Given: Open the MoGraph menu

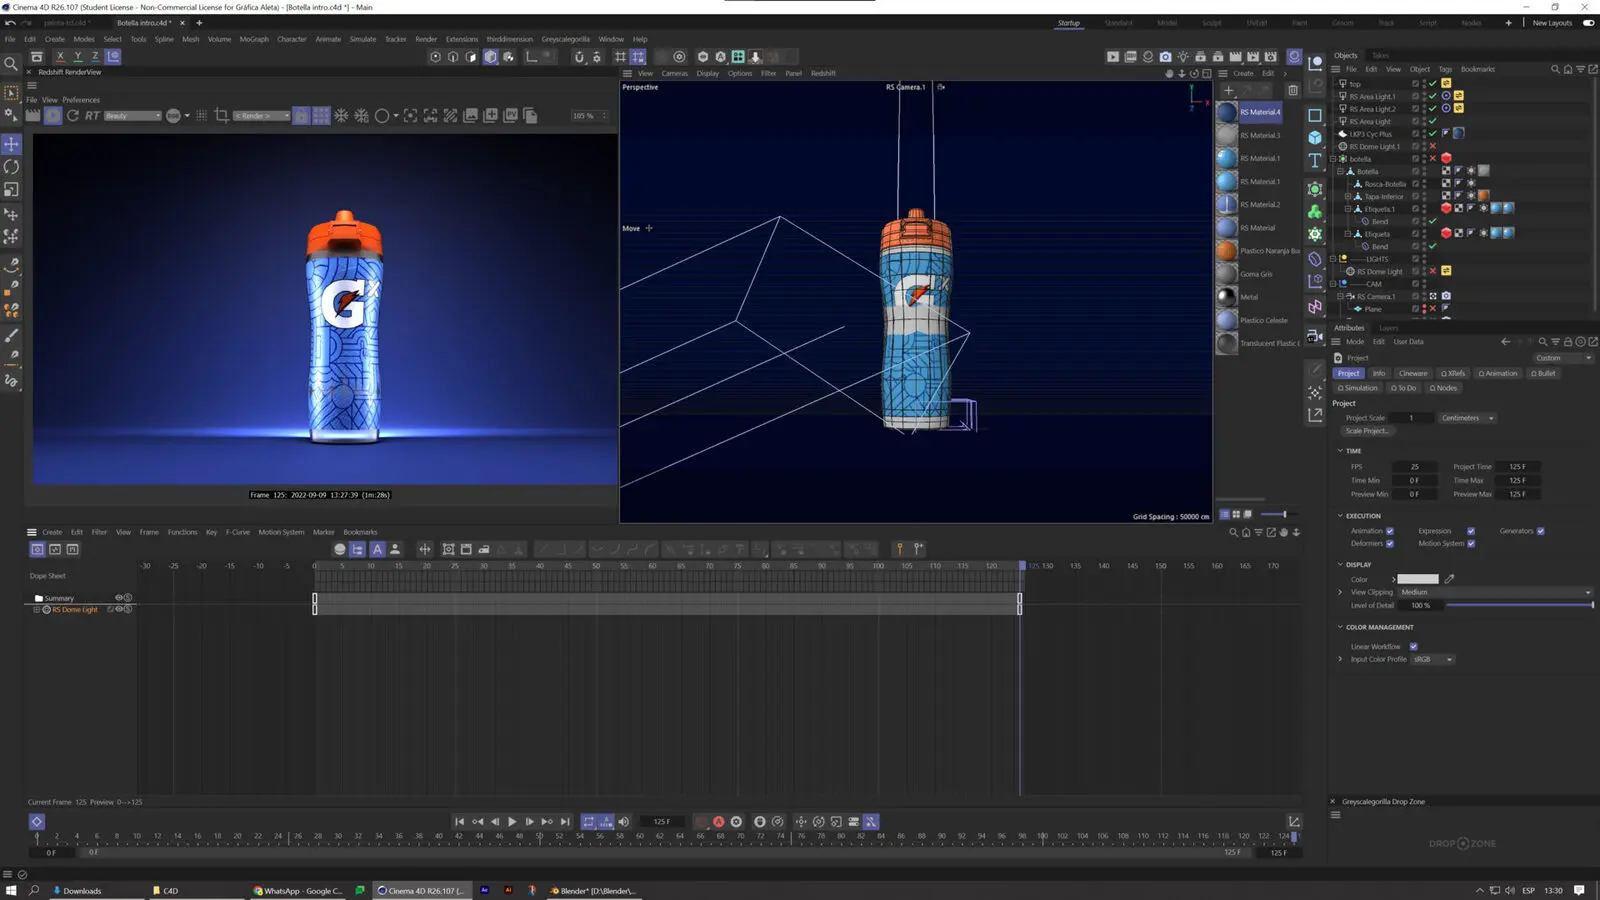Looking at the screenshot, I should 254,39.
